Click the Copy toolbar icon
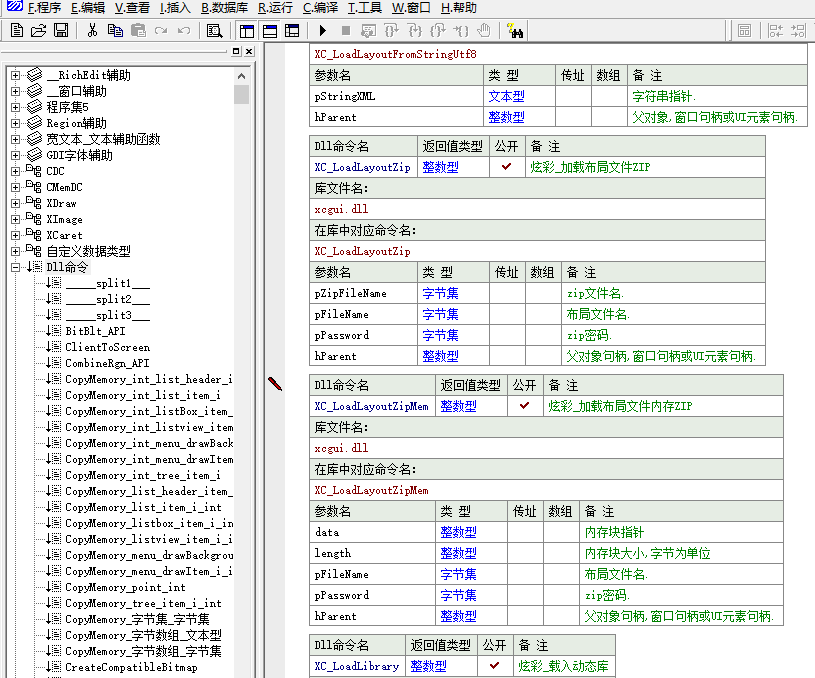The image size is (815, 678). [x=115, y=31]
